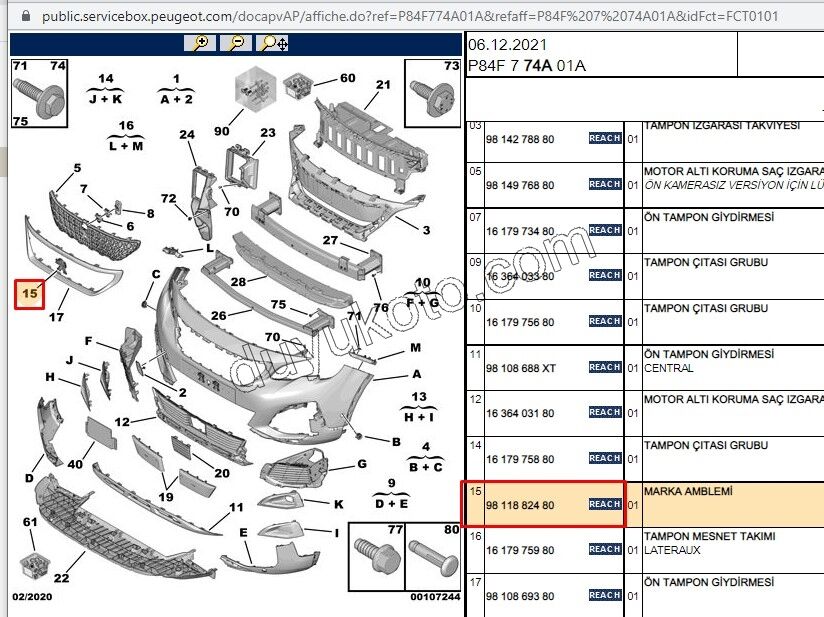Viewport: 824px width, 617px height.
Task: Click the zoom in magnifier icon
Action: pyautogui.click(x=201, y=43)
